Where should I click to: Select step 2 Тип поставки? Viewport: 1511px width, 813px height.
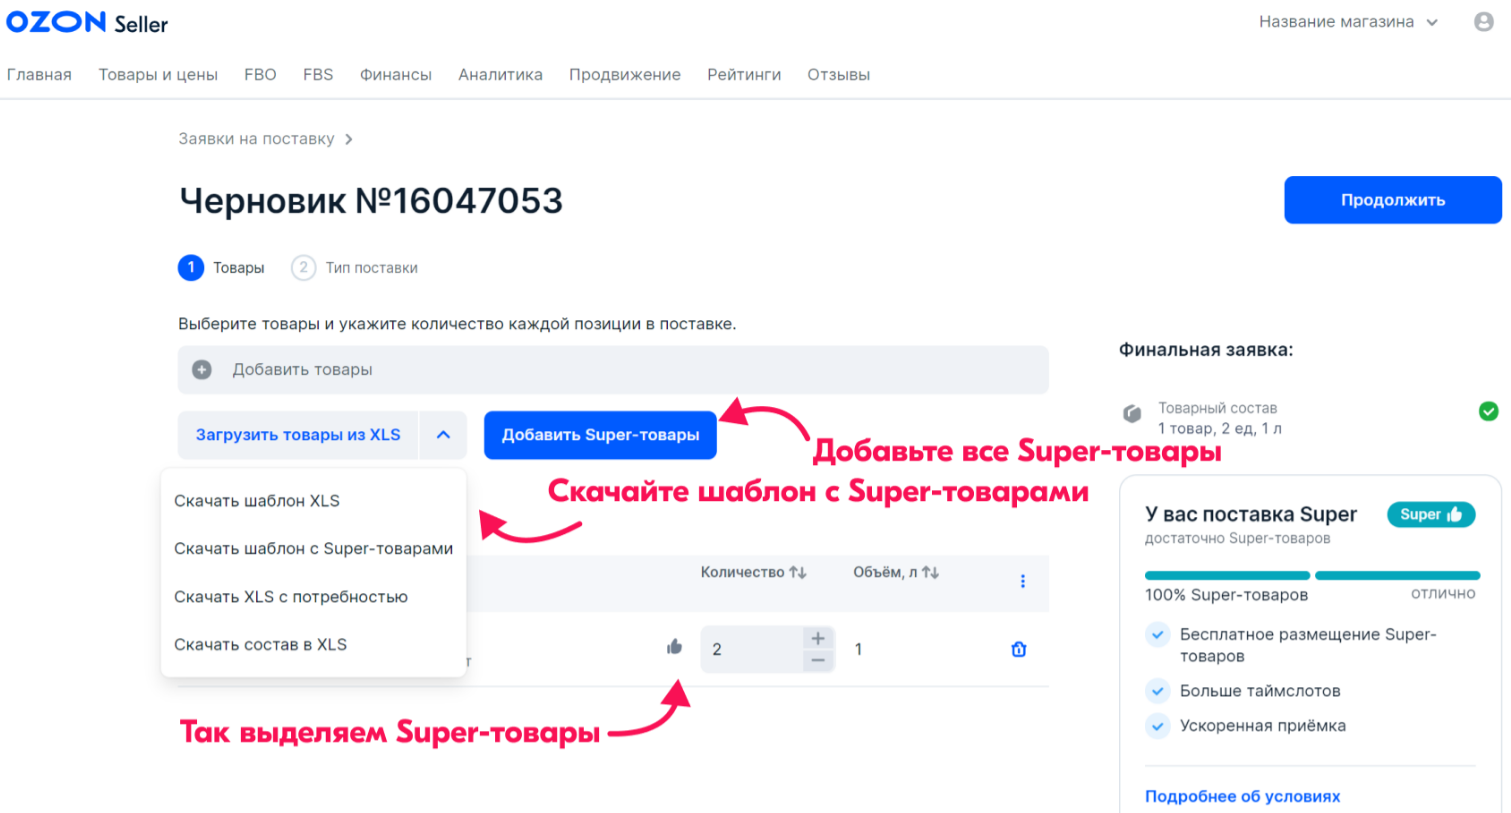tap(355, 268)
